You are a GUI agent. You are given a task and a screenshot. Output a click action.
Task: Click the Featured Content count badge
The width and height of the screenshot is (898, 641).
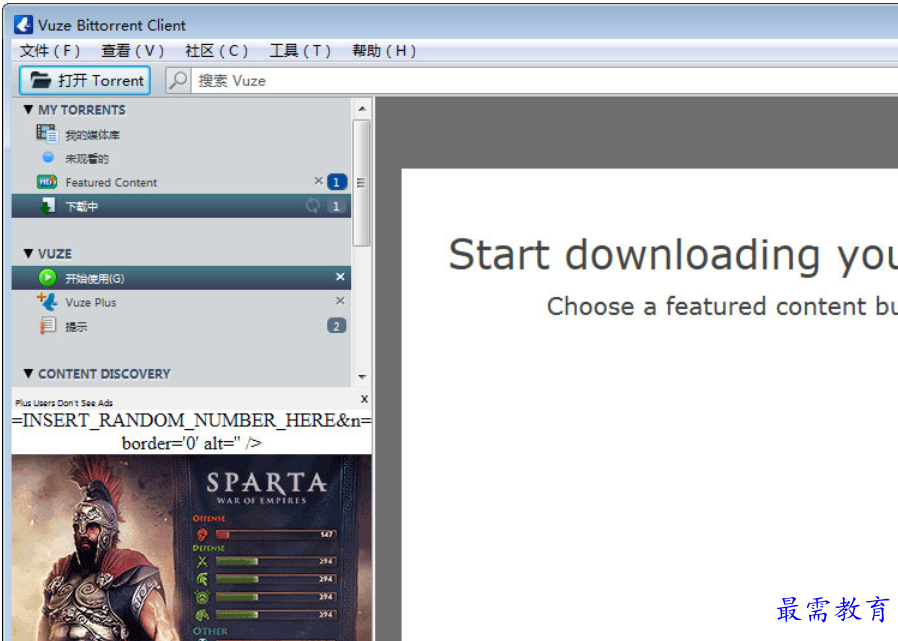[337, 182]
